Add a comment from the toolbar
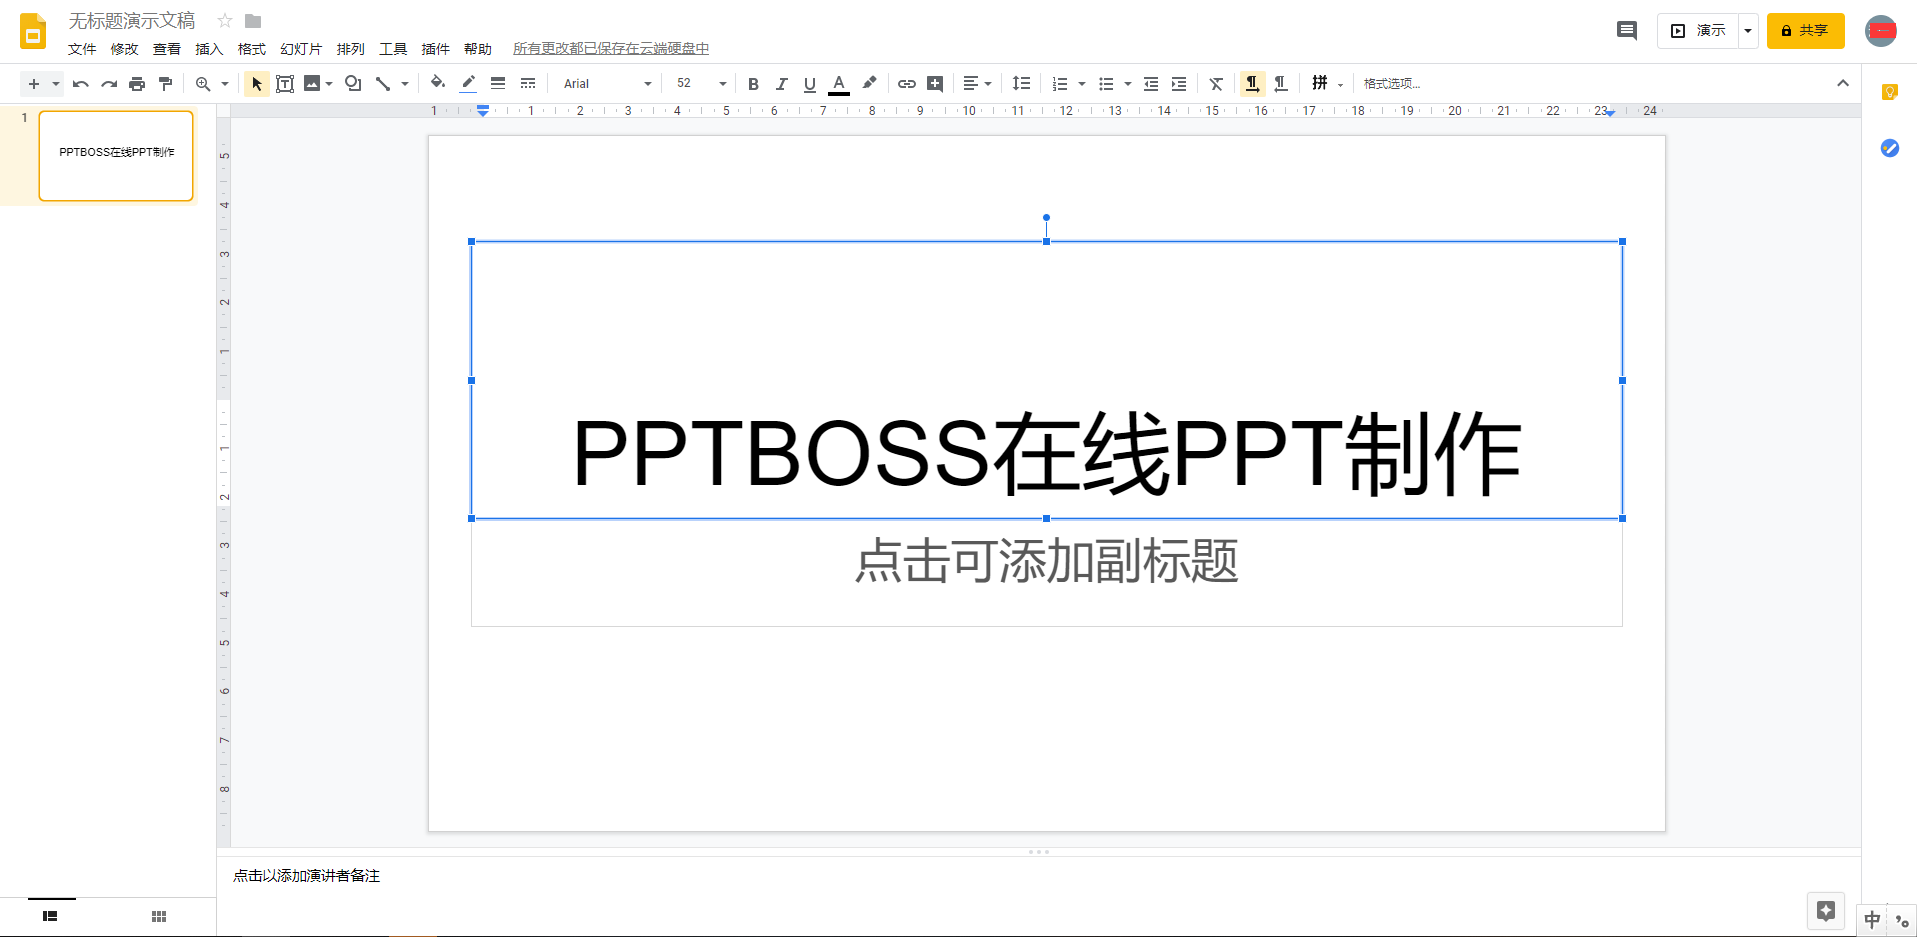The height and width of the screenshot is (937, 1917). [935, 84]
